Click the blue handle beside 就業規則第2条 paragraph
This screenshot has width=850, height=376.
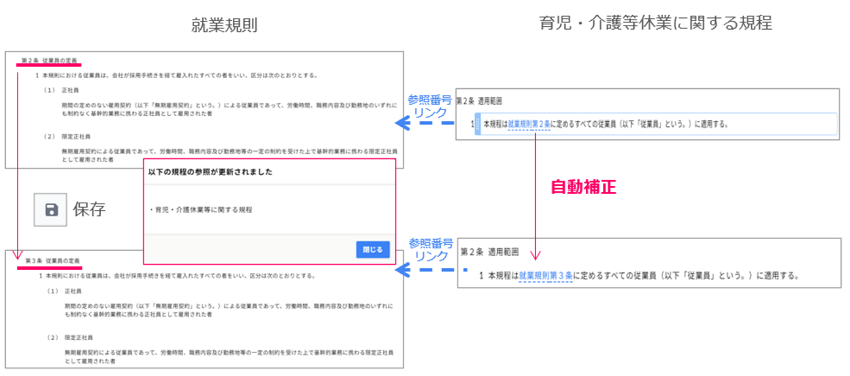pos(478,124)
